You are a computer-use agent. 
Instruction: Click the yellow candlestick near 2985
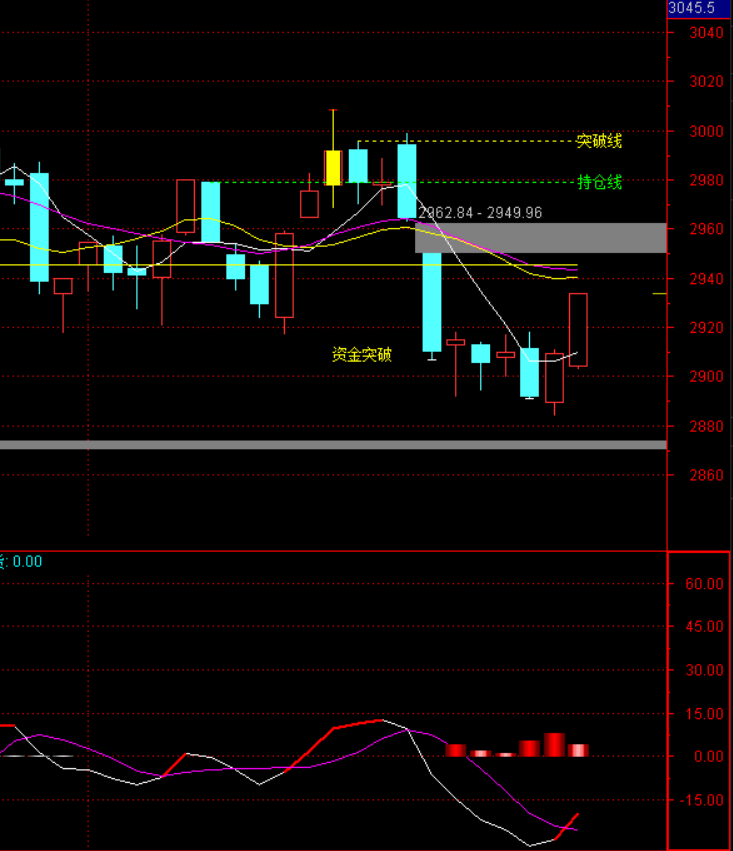click(332, 167)
